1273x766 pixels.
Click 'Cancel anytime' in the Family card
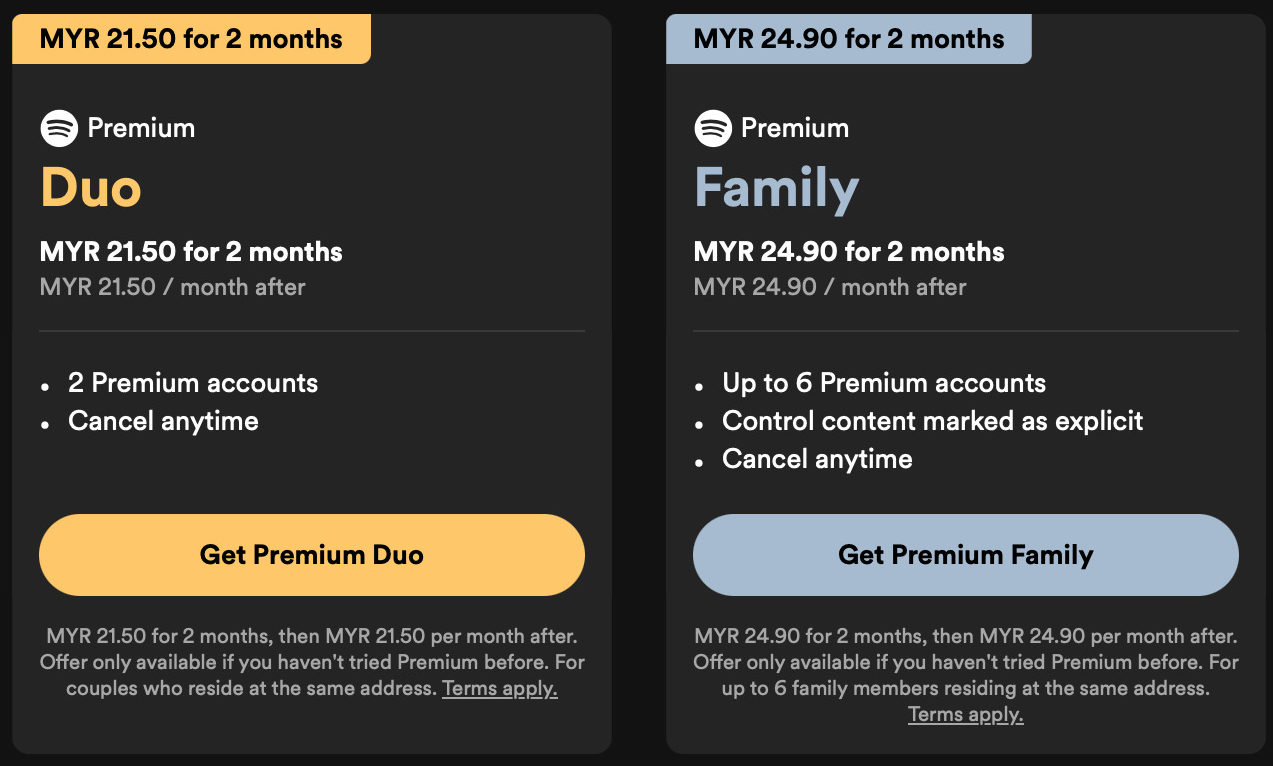tap(817, 459)
